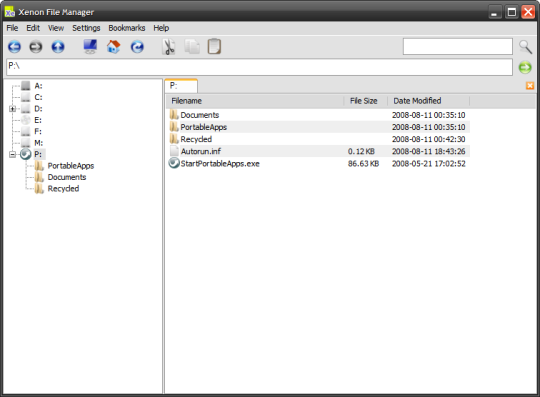Screen dimensions: 540x397
Task: Click in the search text field
Action: pos(458,46)
